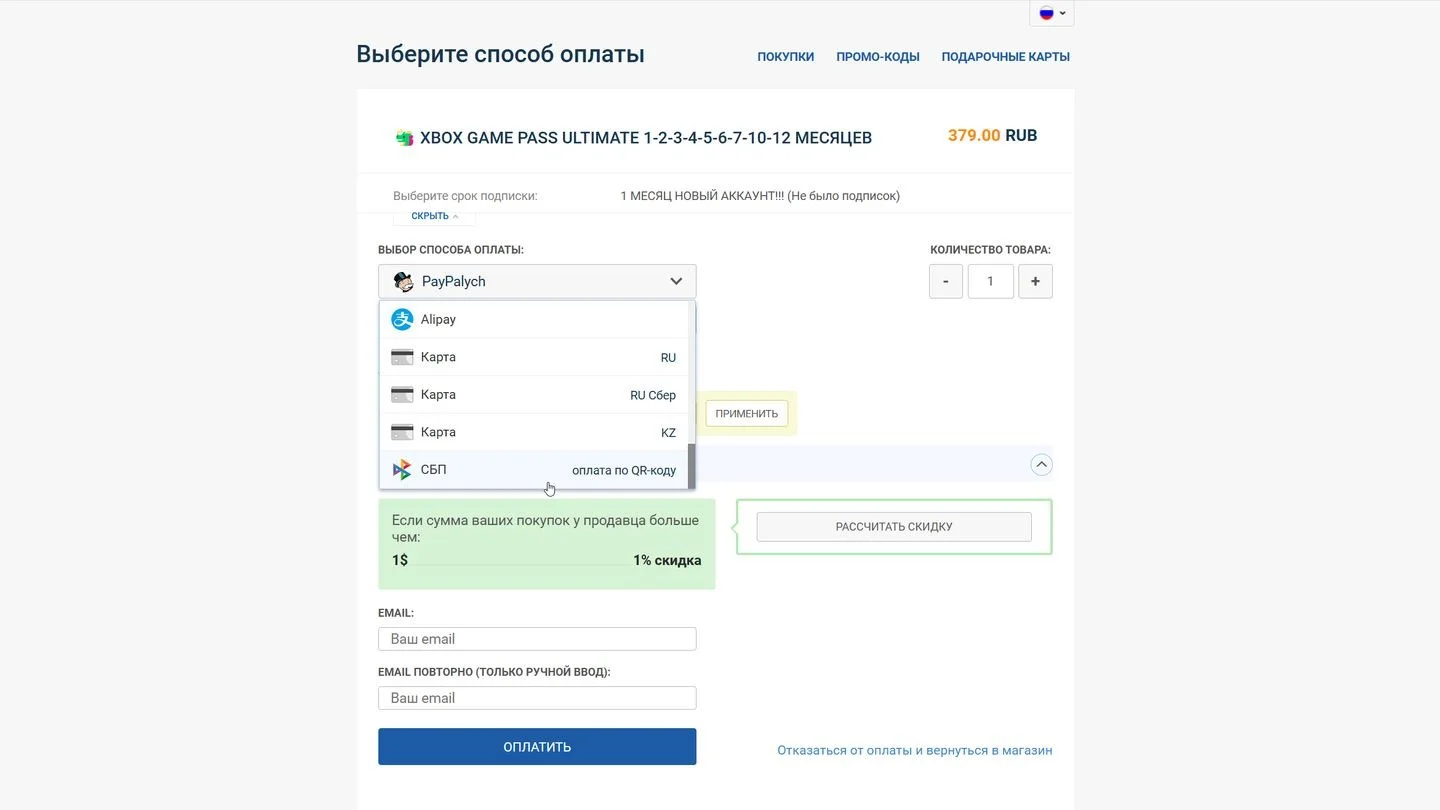This screenshot has width=1440, height=810.
Task: Collapse the PayPalych payment method dropdown
Action: (676, 281)
